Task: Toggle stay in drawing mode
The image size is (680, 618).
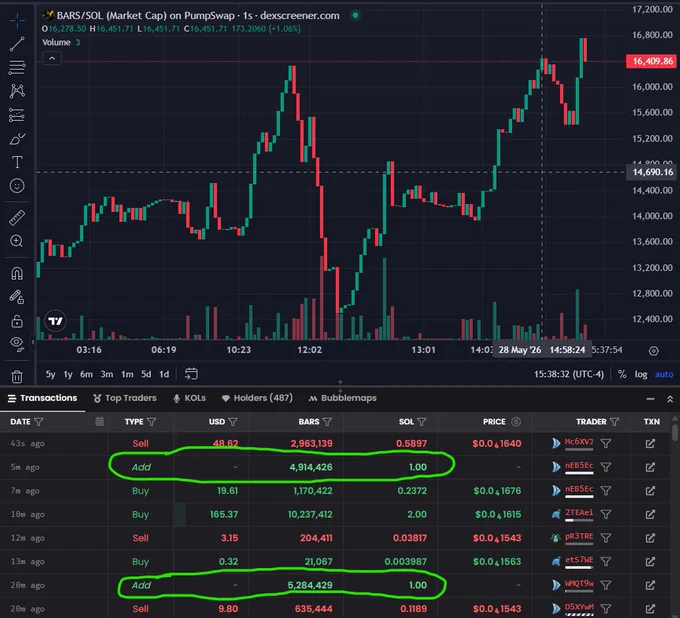Action: [17, 297]
